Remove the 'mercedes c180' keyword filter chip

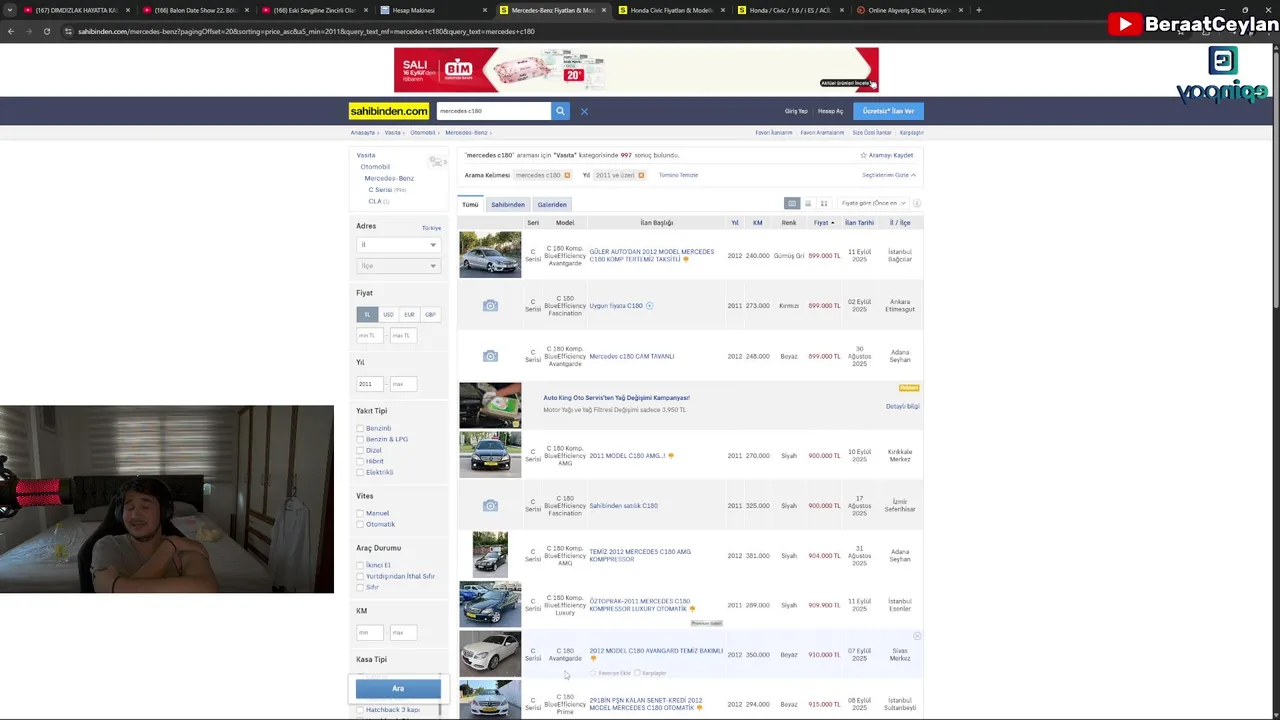(x=567, y=175)
